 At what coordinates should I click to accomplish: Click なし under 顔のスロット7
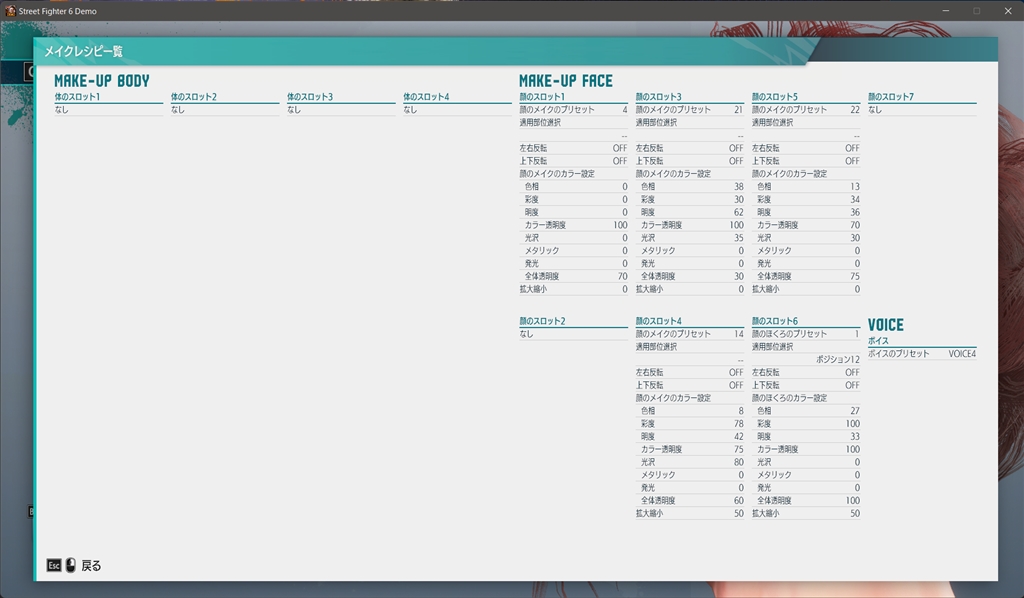875,110
